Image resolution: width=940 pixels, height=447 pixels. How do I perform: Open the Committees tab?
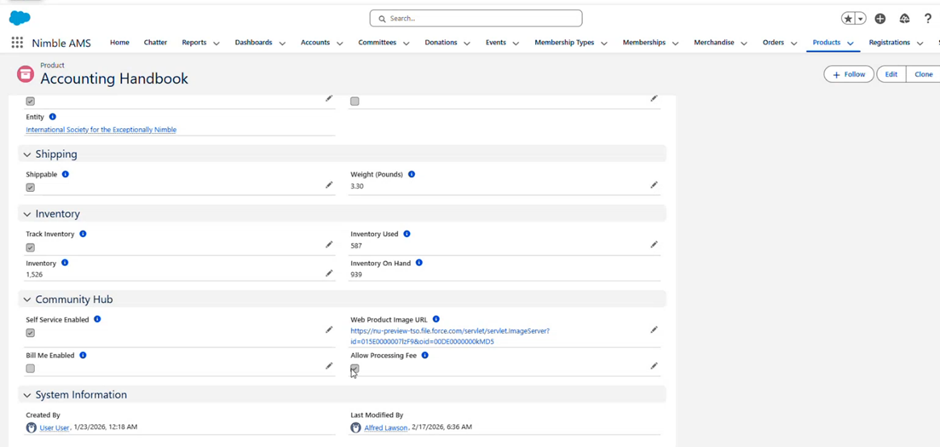pos(377,43)
